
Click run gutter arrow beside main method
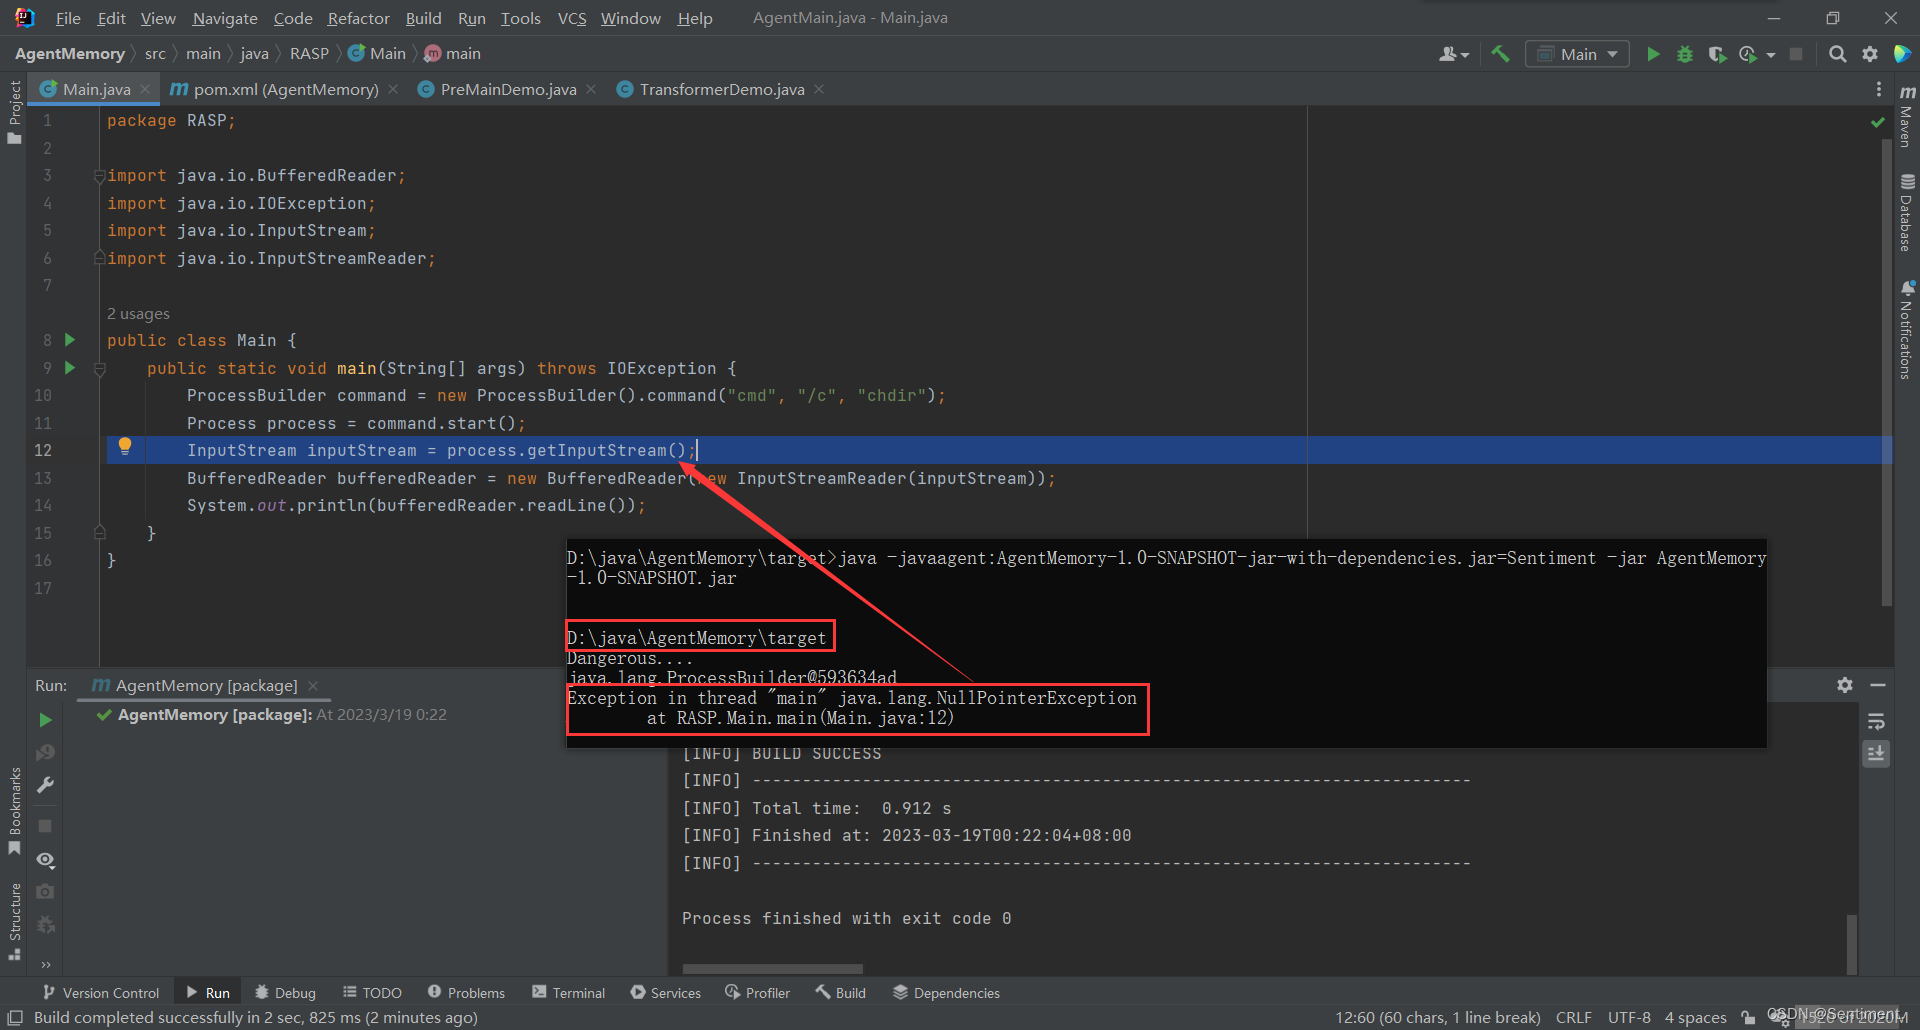70,367
